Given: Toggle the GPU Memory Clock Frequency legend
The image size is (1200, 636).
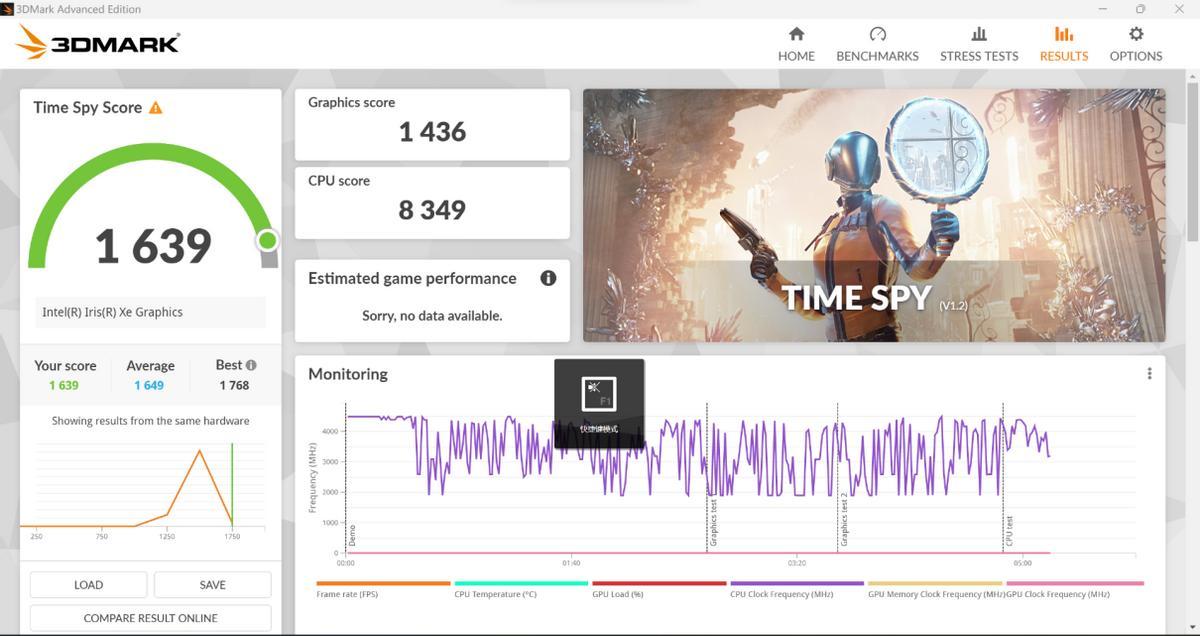Looking at the screenshot, I should coord(935,589).
